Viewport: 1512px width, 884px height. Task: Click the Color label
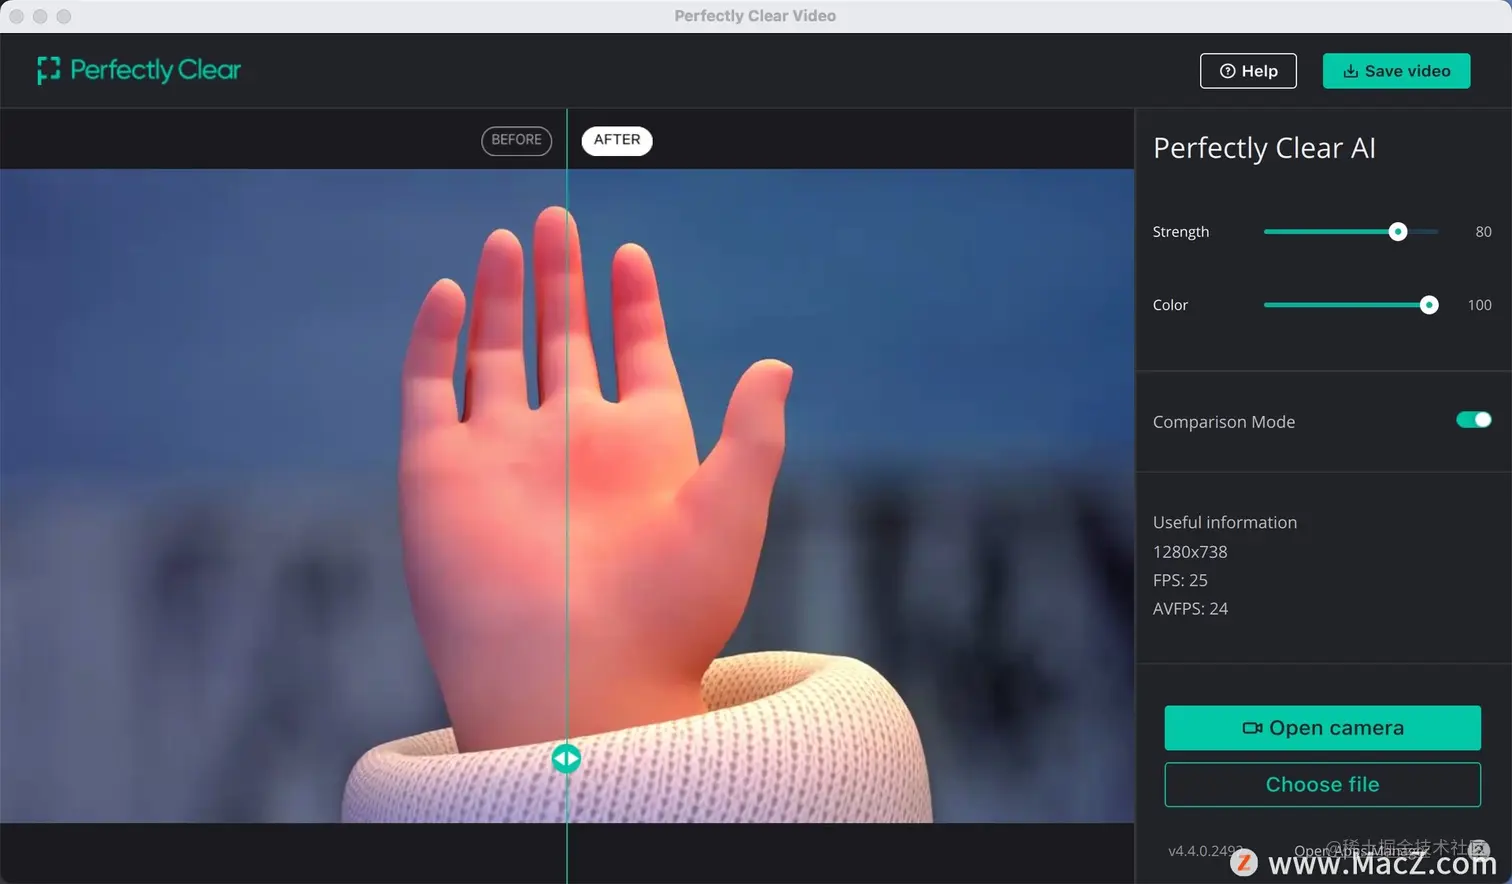click(1170, 305)
